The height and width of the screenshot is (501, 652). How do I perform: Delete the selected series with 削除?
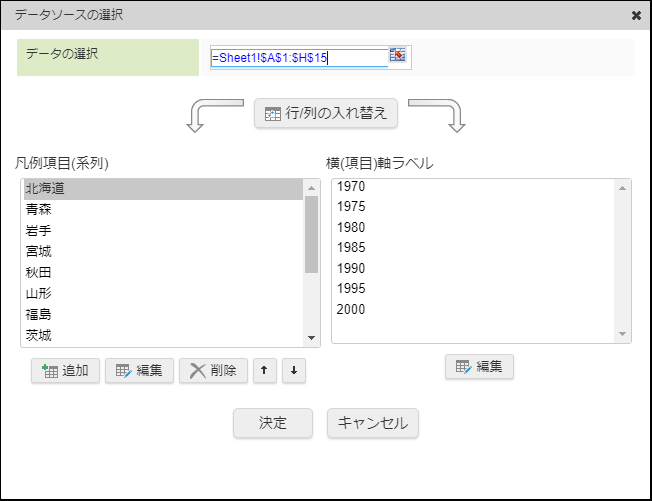click(213, 370)
